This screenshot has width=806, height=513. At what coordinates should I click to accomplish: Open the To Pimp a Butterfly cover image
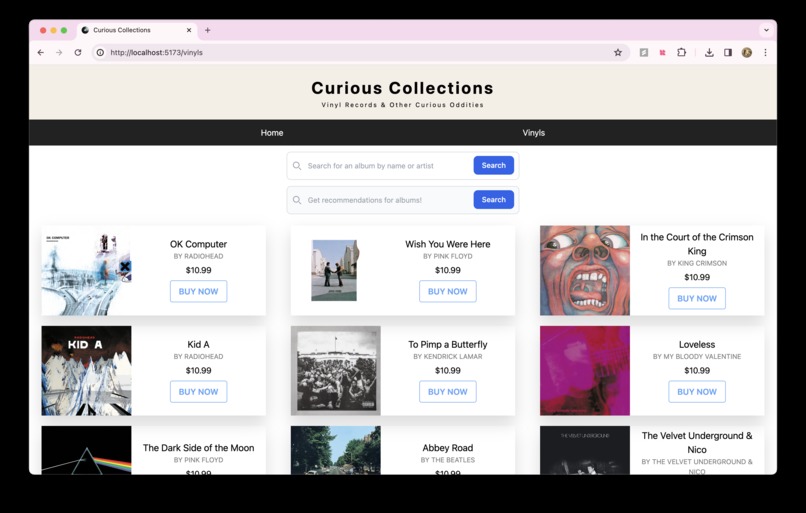click(x=336, y=371)
